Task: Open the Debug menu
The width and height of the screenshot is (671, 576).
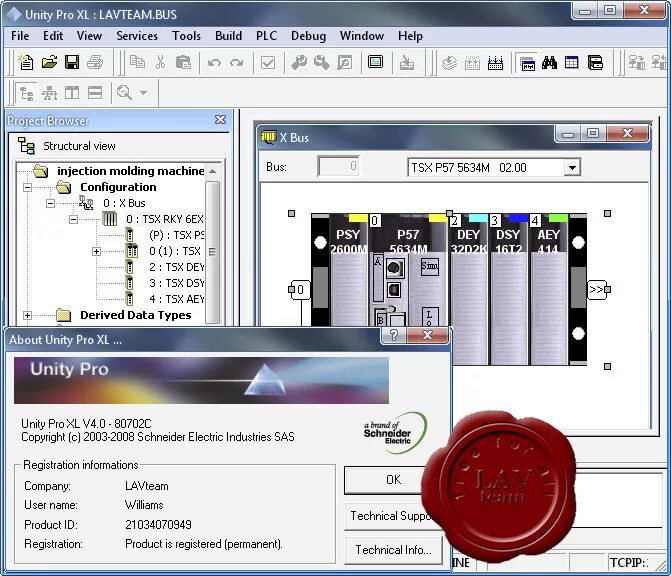Action: point(308,36)
